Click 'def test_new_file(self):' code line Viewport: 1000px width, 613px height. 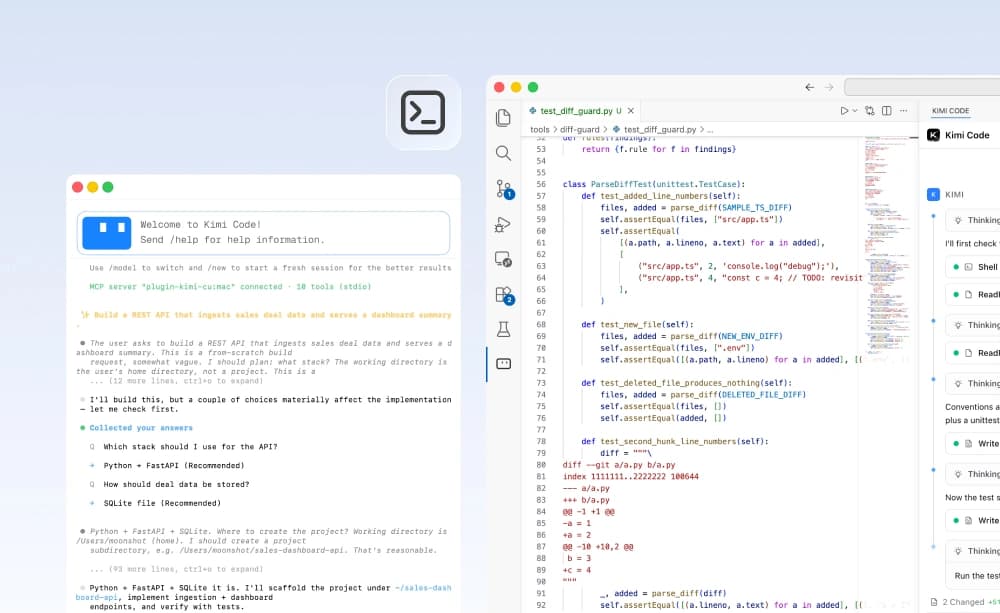[x=637, y=325]
